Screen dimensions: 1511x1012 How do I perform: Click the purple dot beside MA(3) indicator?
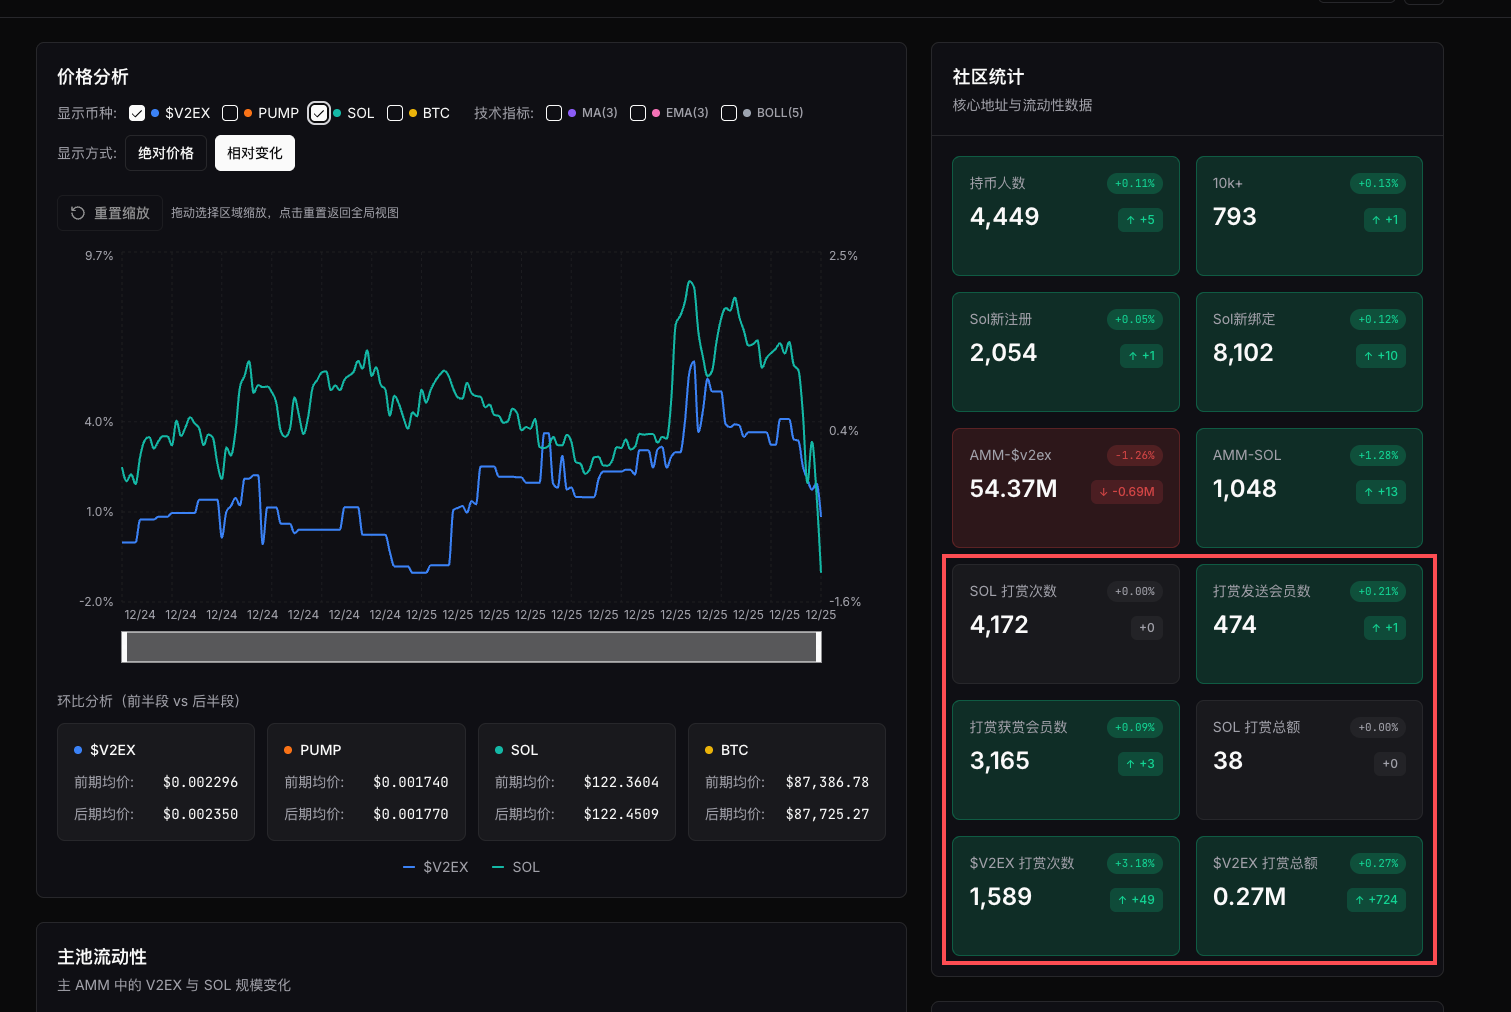tap(572, 113)
